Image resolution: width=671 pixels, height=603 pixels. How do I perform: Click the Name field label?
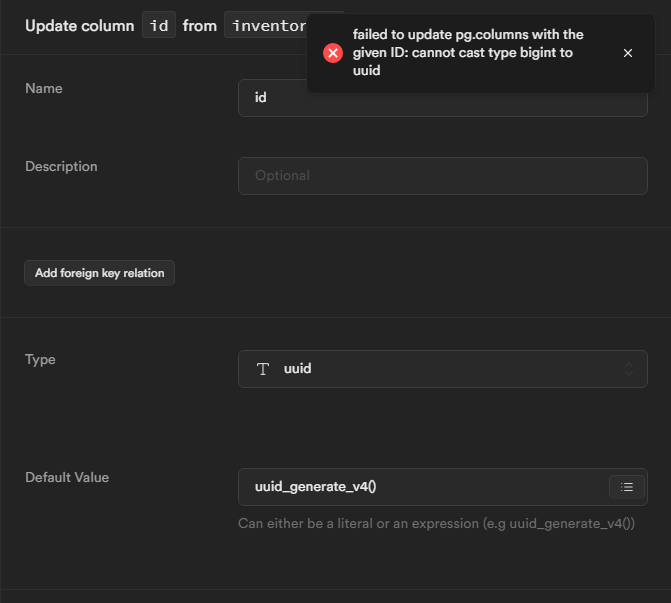coord(44,88)
